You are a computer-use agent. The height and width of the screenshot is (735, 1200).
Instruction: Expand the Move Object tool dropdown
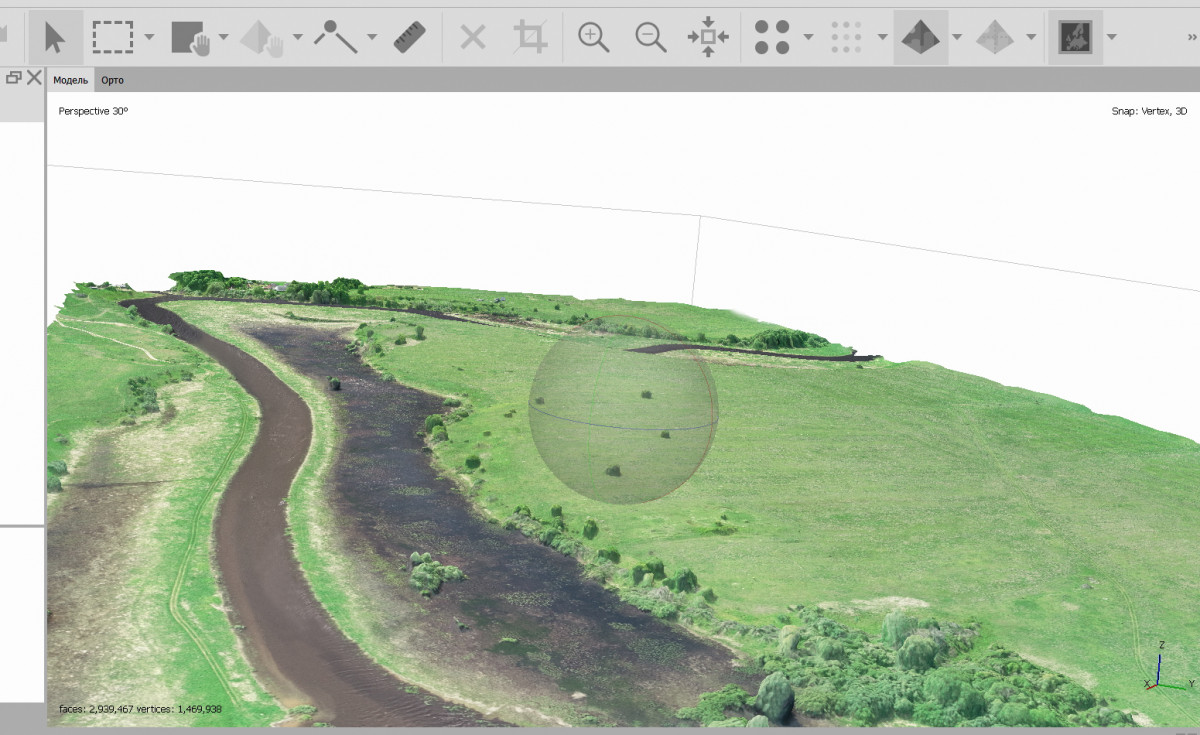[x=297, y=37]
